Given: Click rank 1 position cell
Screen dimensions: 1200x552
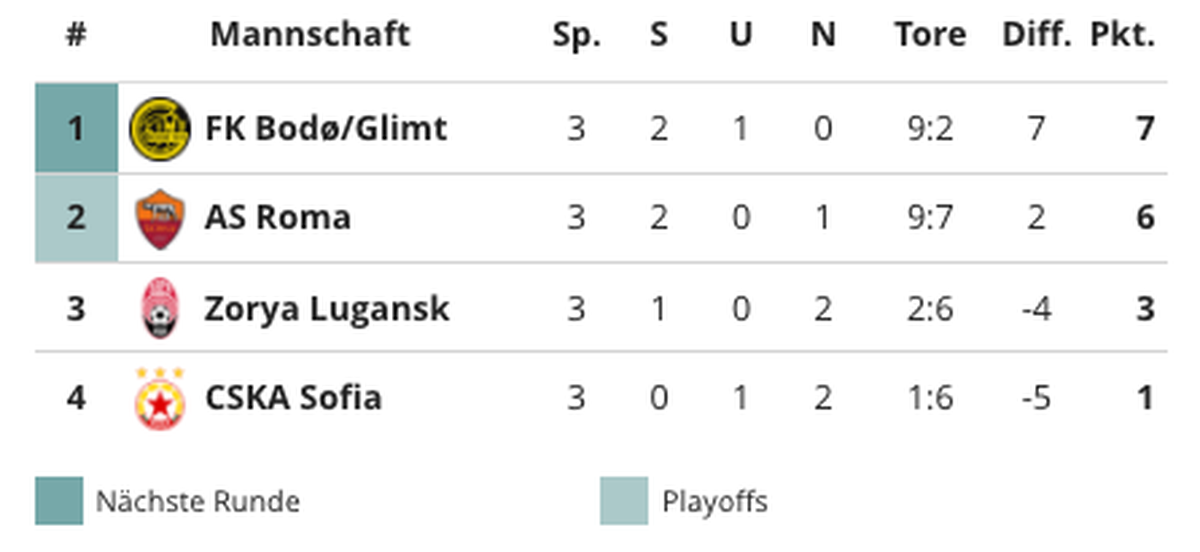Looking at the screenshot, I should click(76, 128).
